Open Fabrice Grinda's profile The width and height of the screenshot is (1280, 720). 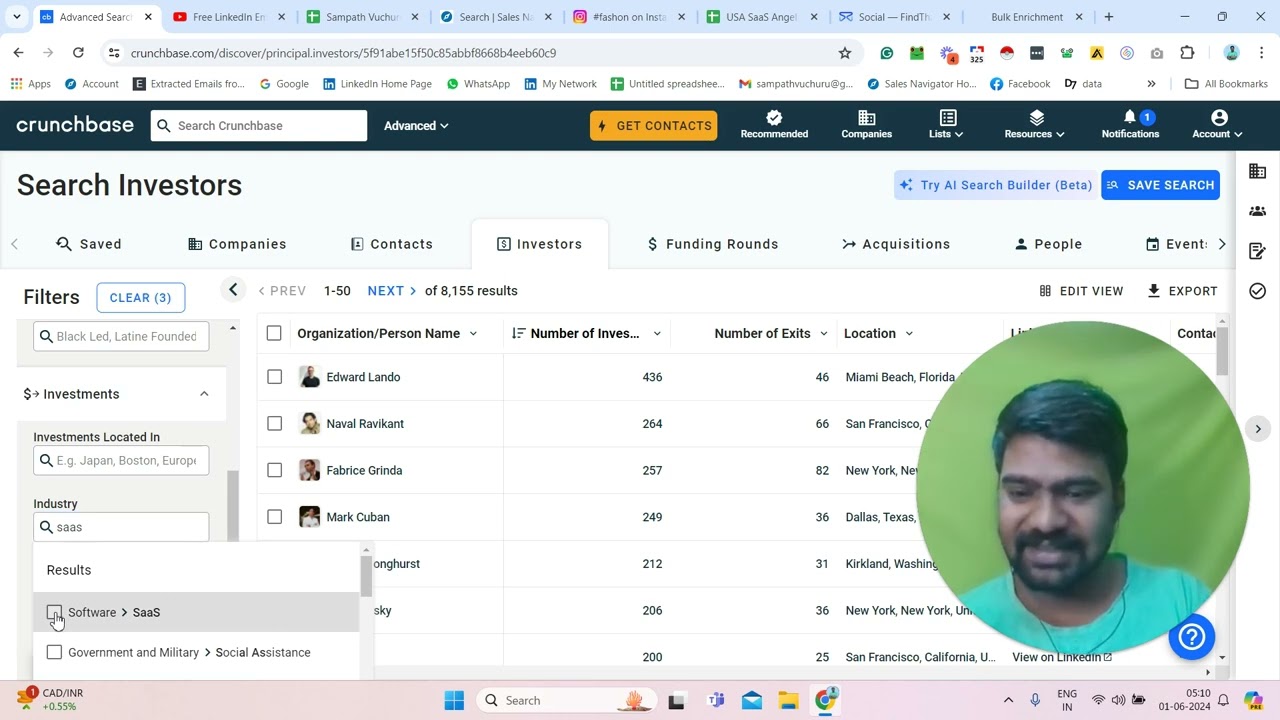point(364,470)
